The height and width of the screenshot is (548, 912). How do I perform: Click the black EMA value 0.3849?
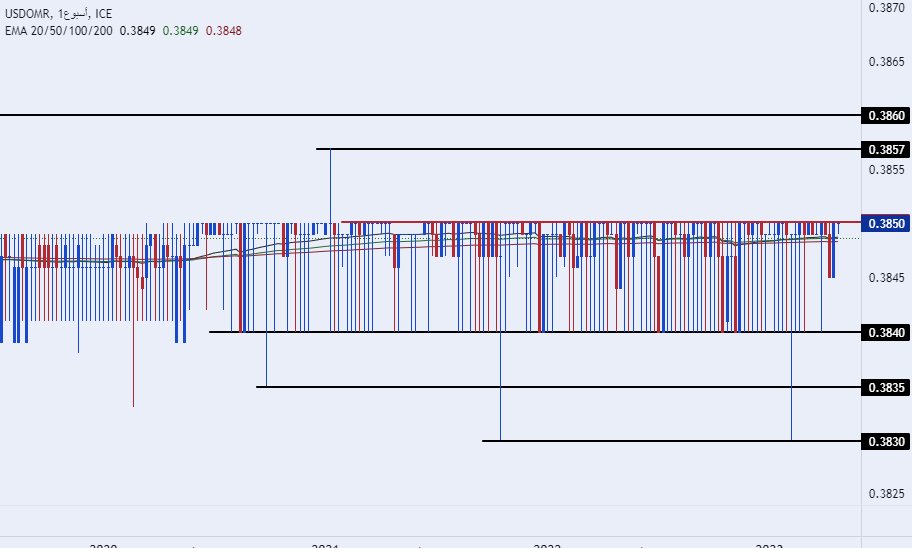pyautogui.click(x=137, y=31)
